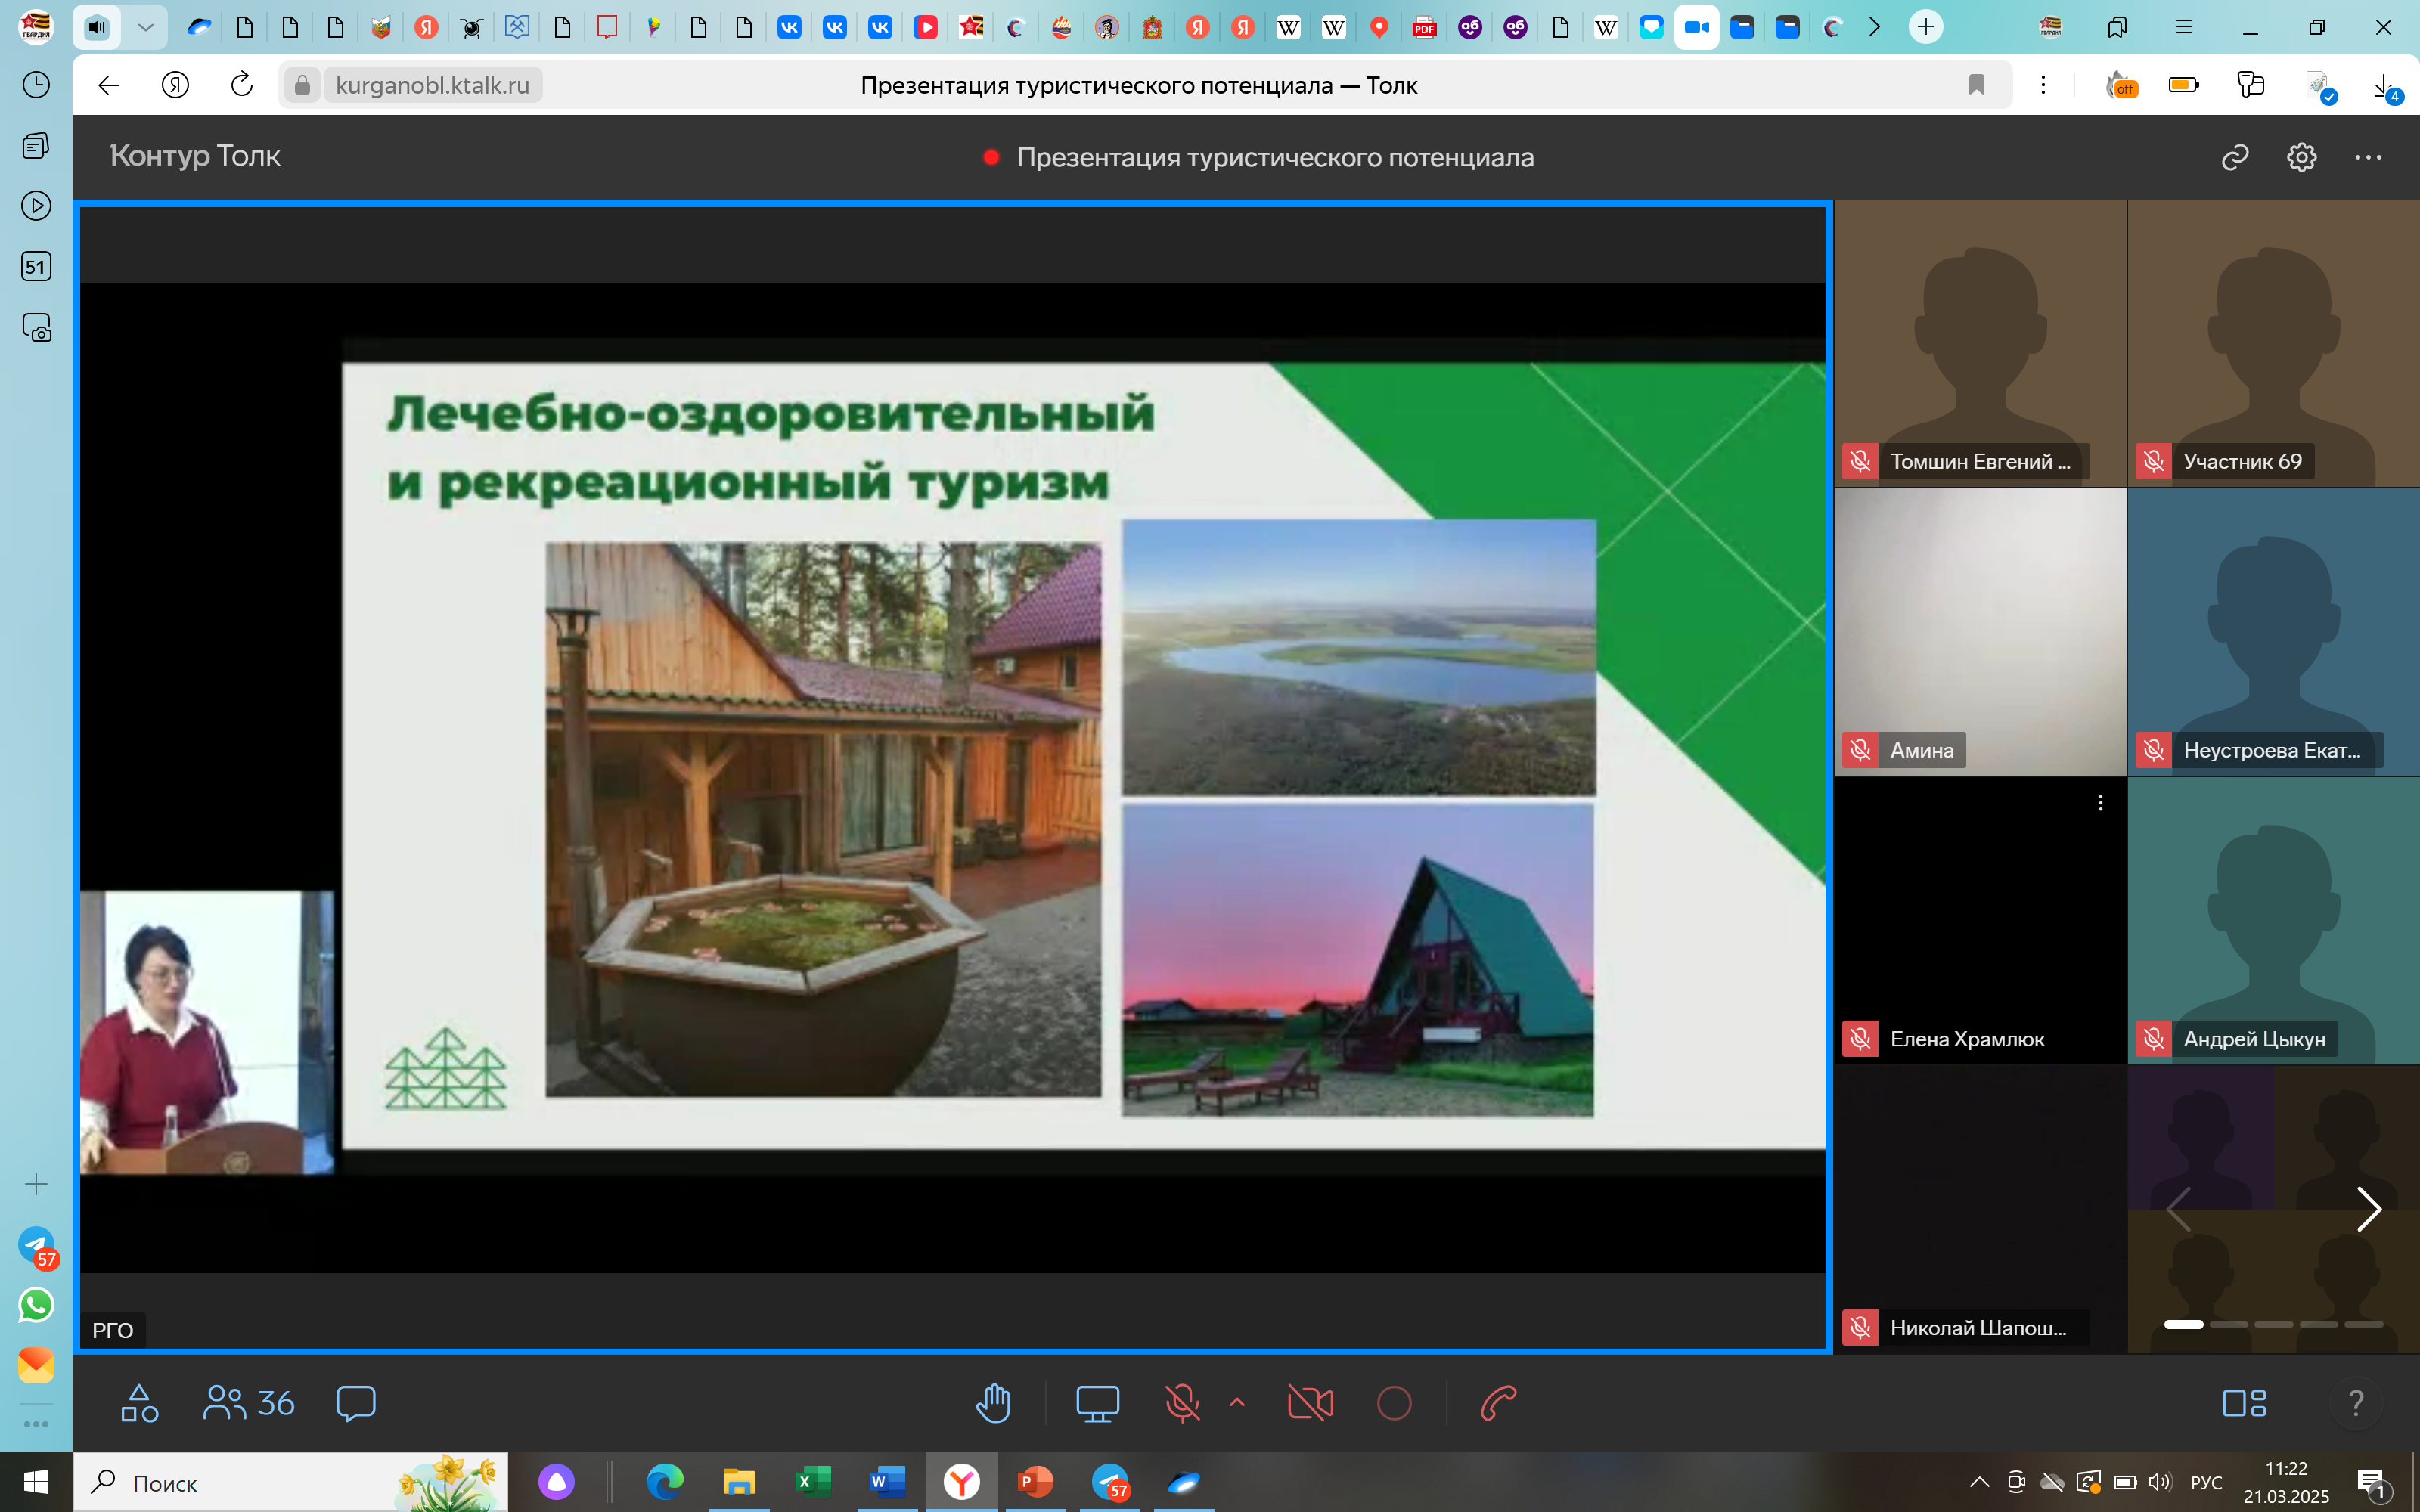Image resolution: width=2420 pixels, height=1512 pixels.
Task: Open PowerPoint from the taskbar
Action: (1035, 1481)
